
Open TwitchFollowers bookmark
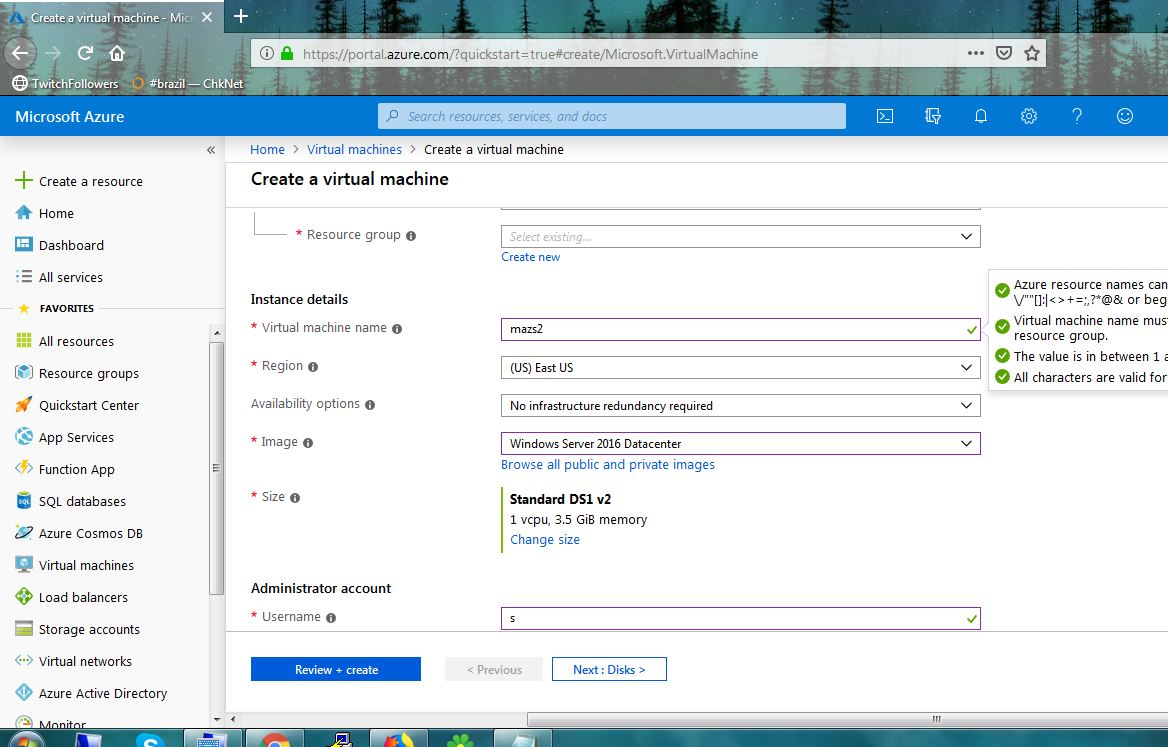pyautogui.click(x=66, y=83)
